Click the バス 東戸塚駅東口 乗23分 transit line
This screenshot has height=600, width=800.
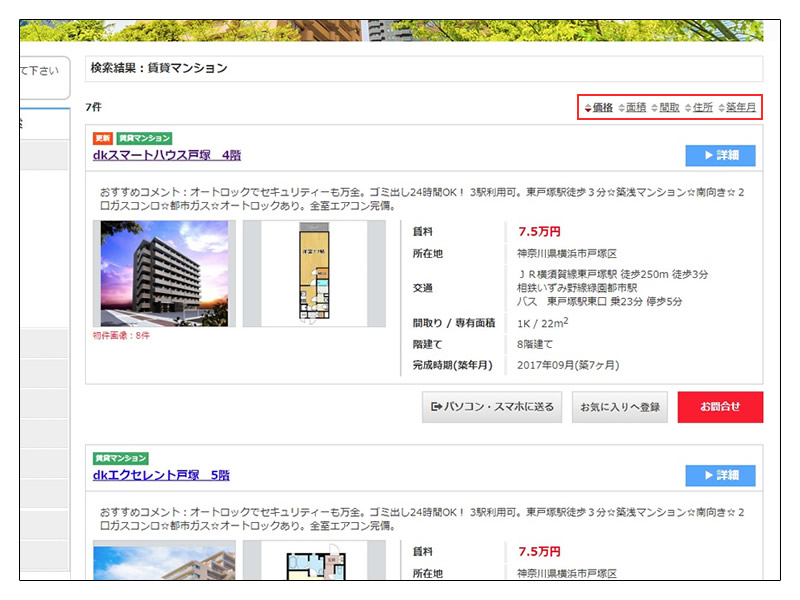pos(599,302)
